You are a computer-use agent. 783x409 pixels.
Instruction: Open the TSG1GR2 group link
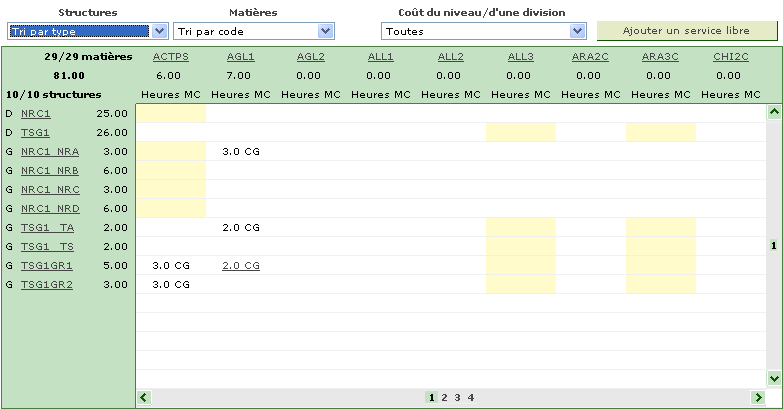coord(46,284)
